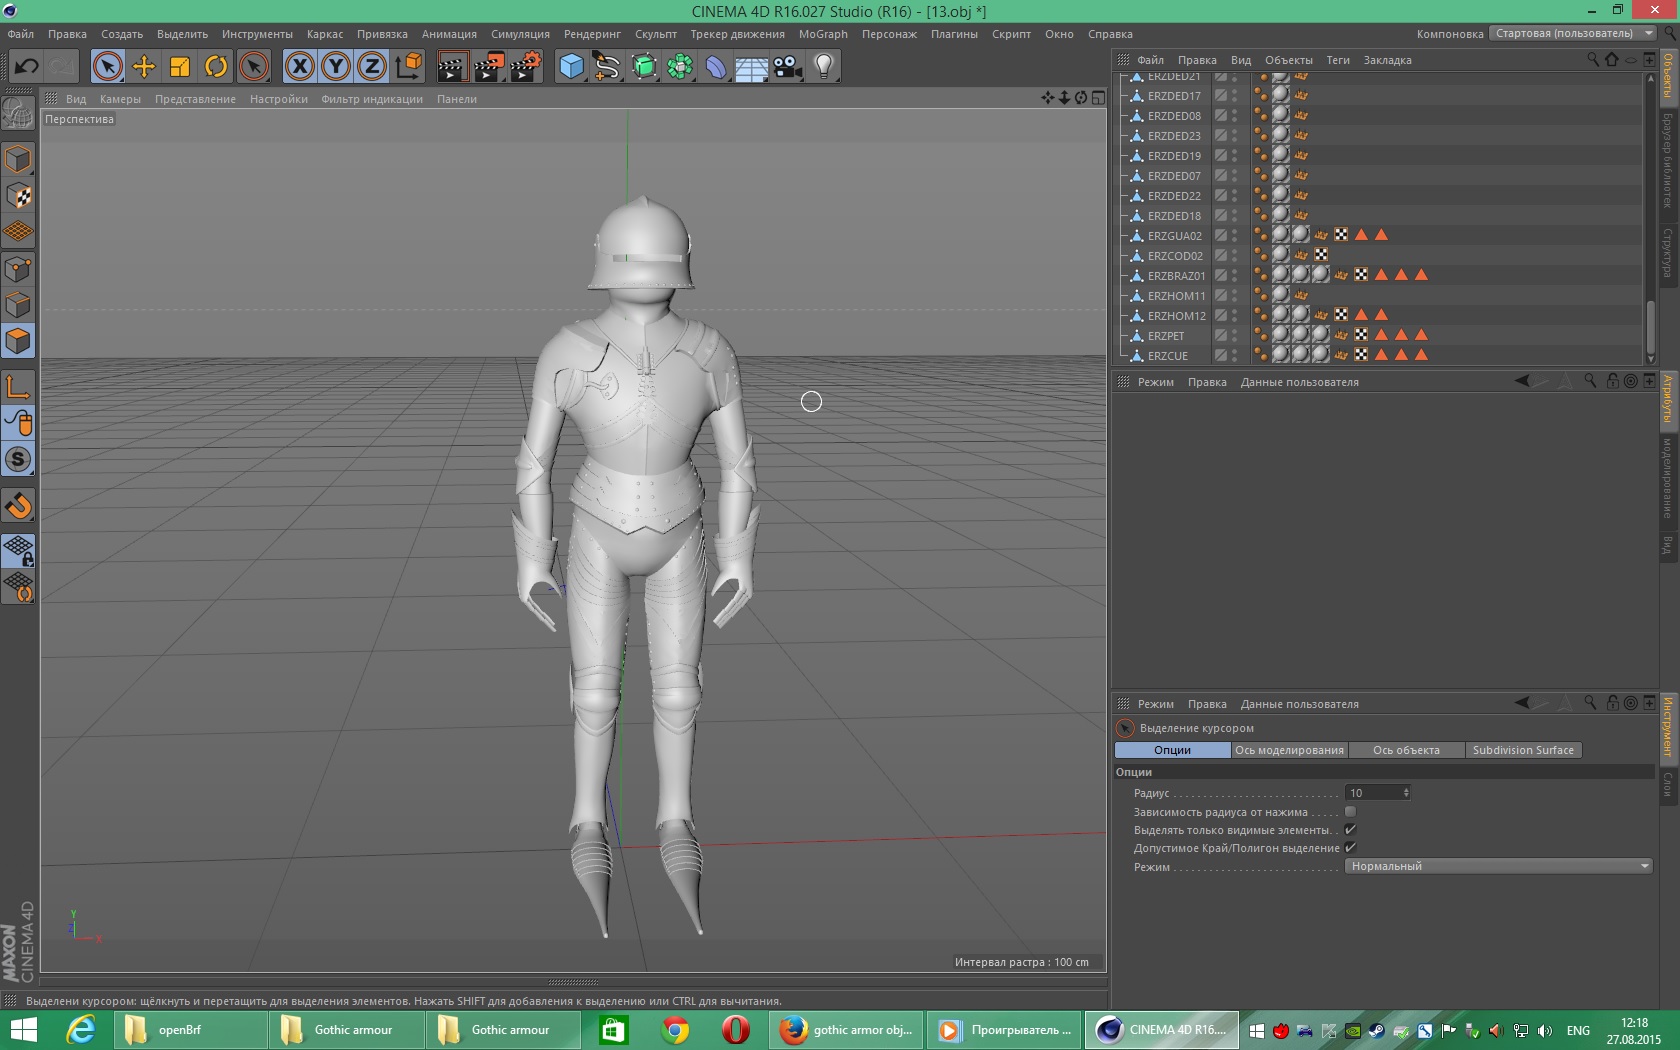The image size is (1680, 1050).
Task: Click the first material tag of ERZCOD02
Action: [x=1280, y=255]
